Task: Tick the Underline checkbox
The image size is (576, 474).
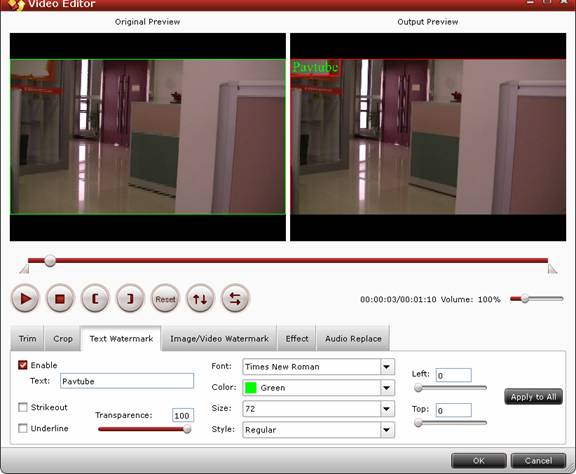Action: [23, 428]
